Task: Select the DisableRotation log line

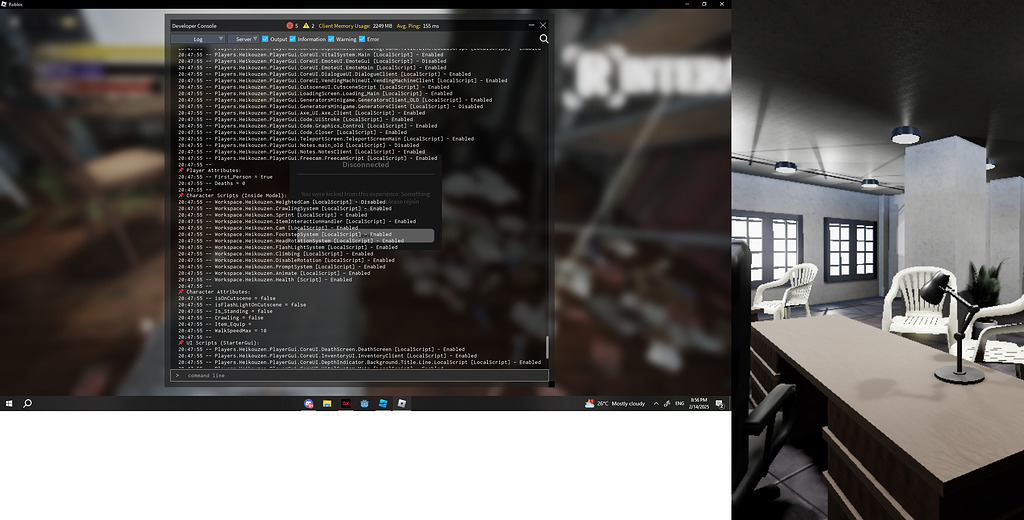Action: (x=287, y=260)
